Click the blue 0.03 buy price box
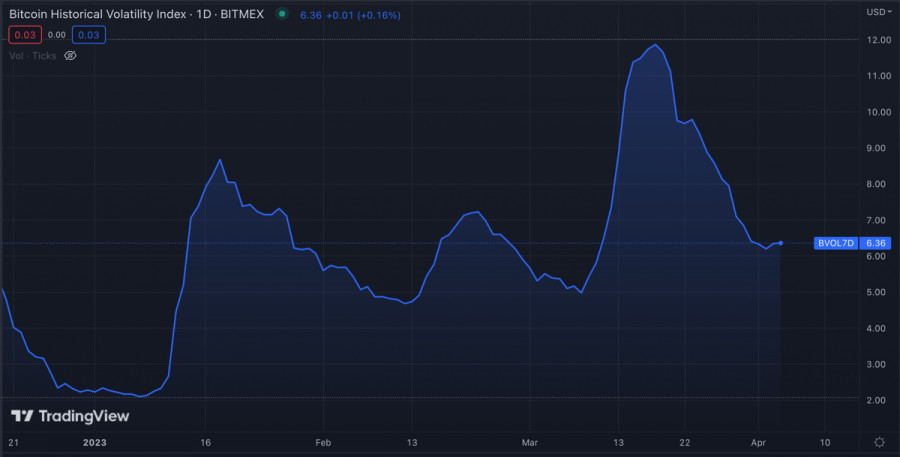This screenshot has width=900, height=457. 88,35
